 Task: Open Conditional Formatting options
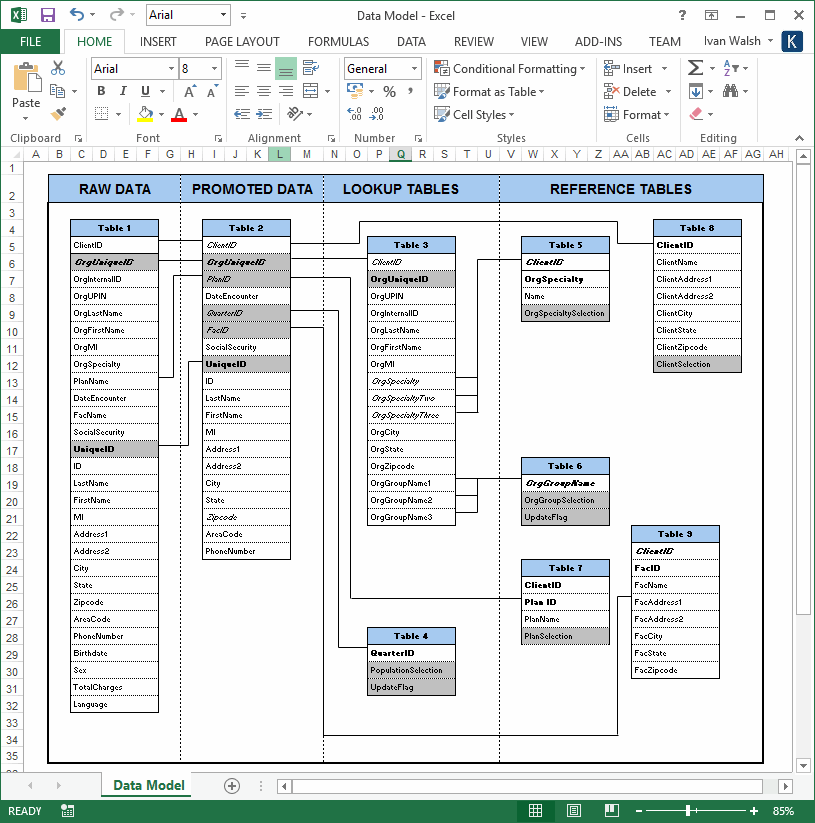point(510,69)
